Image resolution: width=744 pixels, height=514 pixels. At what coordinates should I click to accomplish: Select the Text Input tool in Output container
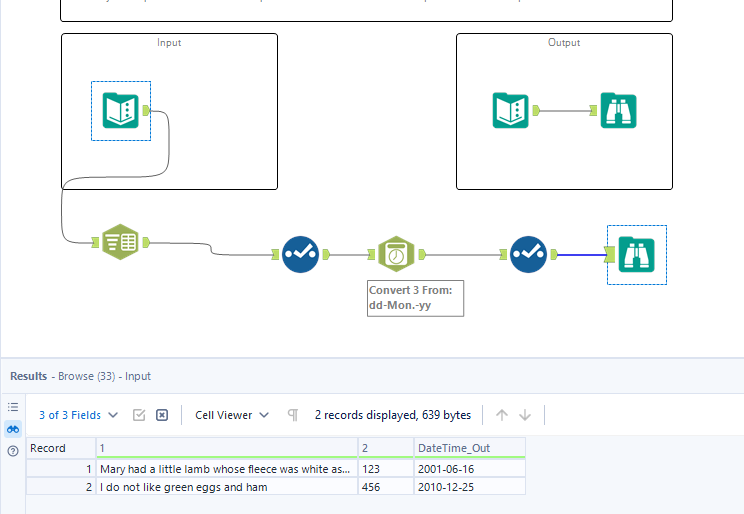tap(511, 111)
